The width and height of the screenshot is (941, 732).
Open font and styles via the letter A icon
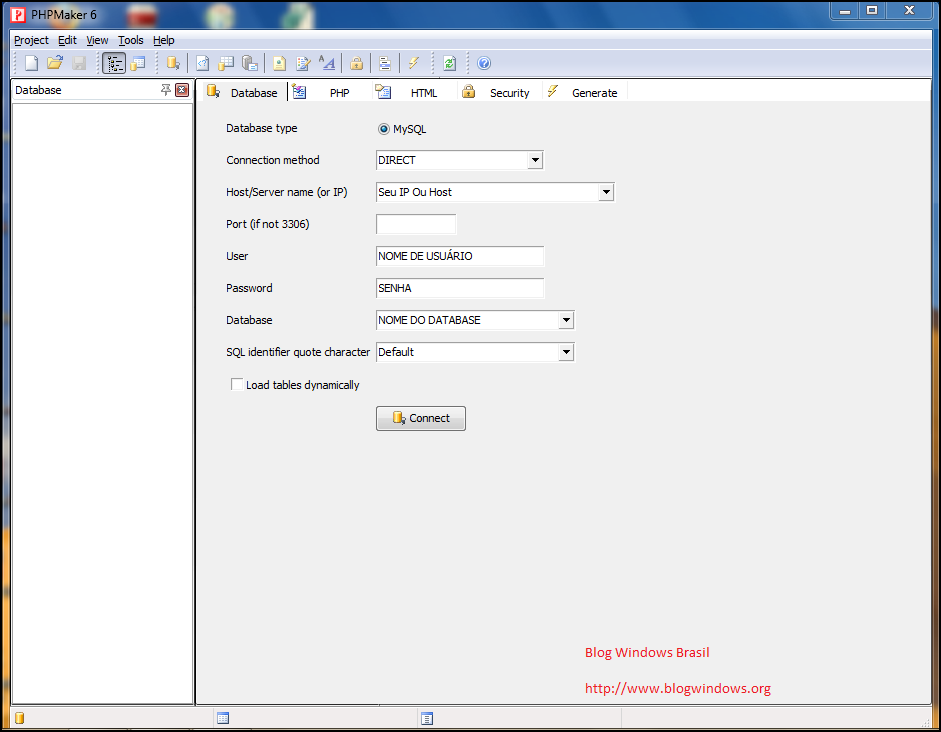pyautogui.click(x=327, y=63)
